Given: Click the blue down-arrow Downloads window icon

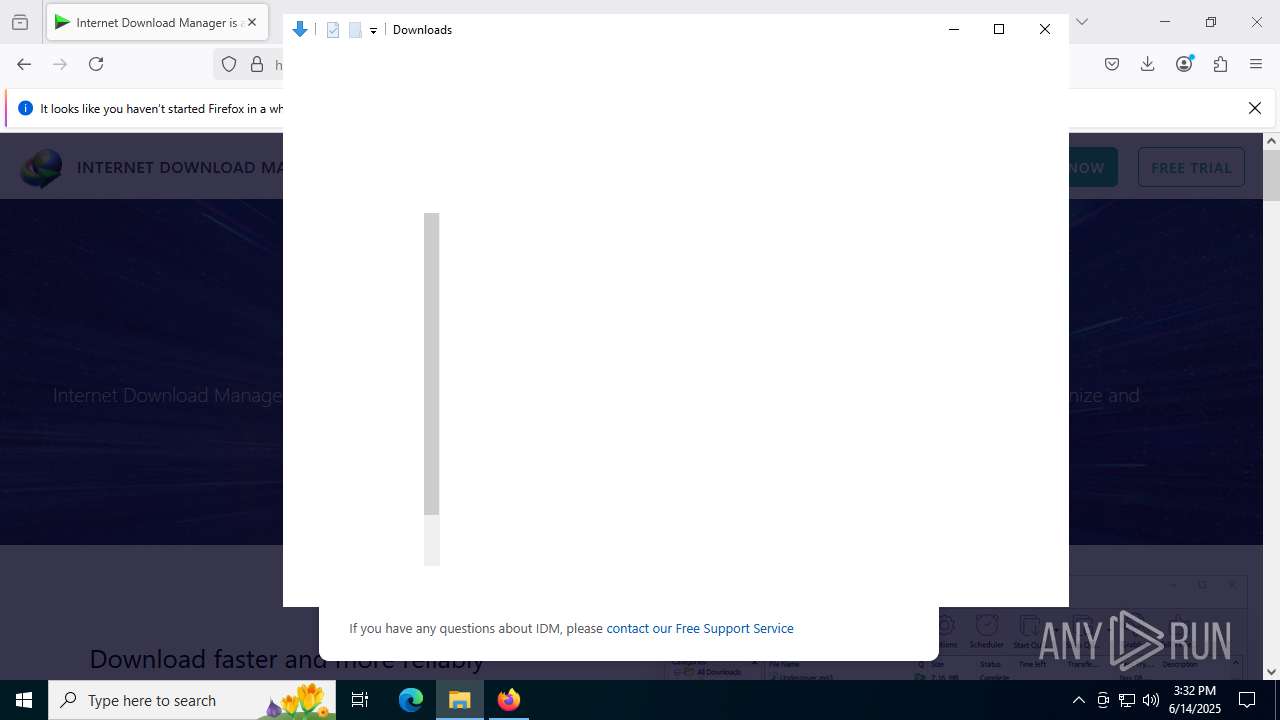Looking at the screenshot, I should click(300, 30).
